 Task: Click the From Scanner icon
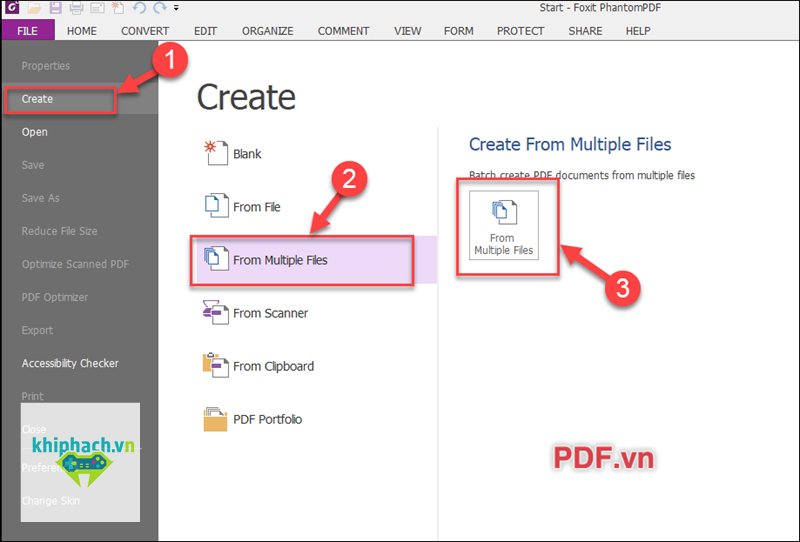pyautogui.click(x=215, y=312)
